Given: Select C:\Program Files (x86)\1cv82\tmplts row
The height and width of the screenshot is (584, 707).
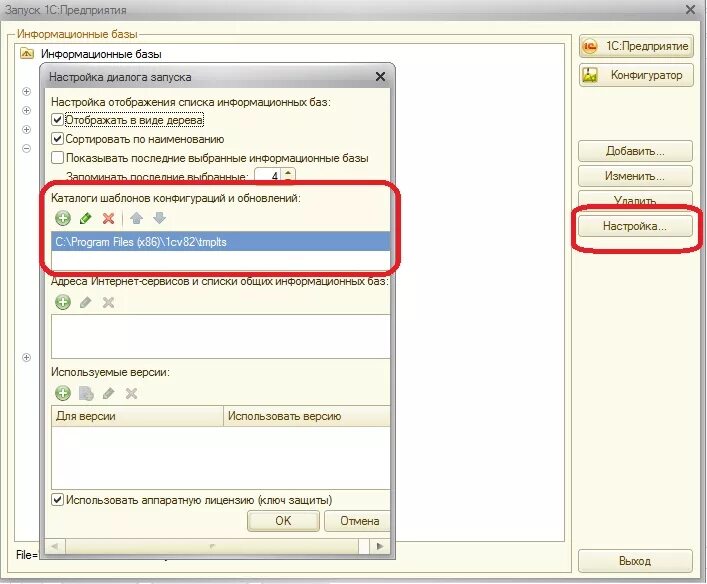Looking at the screenshot, I should [x=220, y=242].
